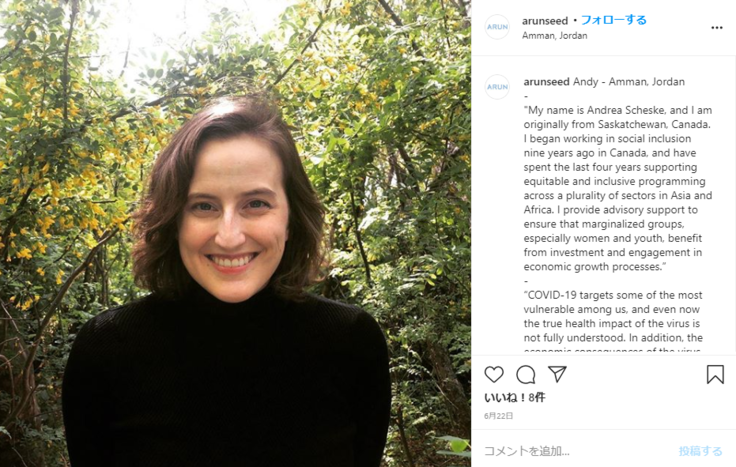Open the three-dot more options menu
The height and width of the screenshot is (467, 736).
[x=716, y=27]
